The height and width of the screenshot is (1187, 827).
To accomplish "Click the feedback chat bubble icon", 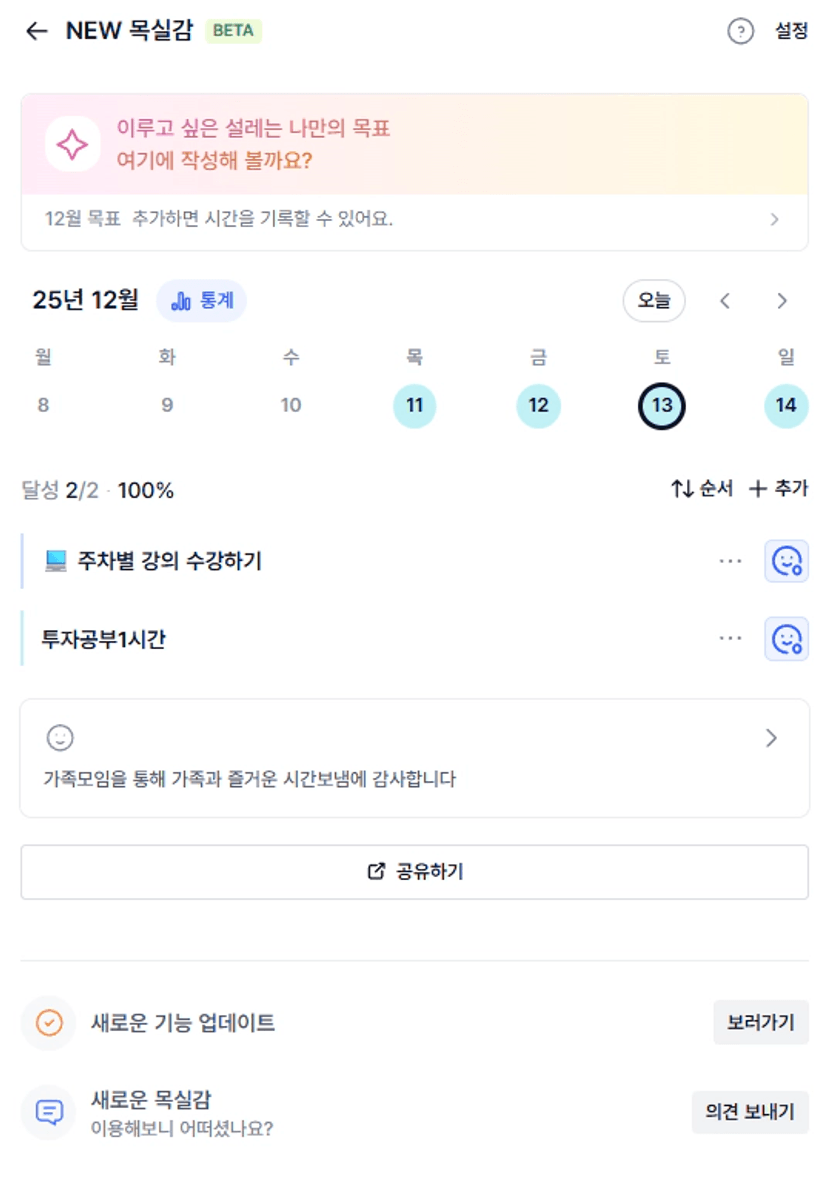I will point(49,1112).
